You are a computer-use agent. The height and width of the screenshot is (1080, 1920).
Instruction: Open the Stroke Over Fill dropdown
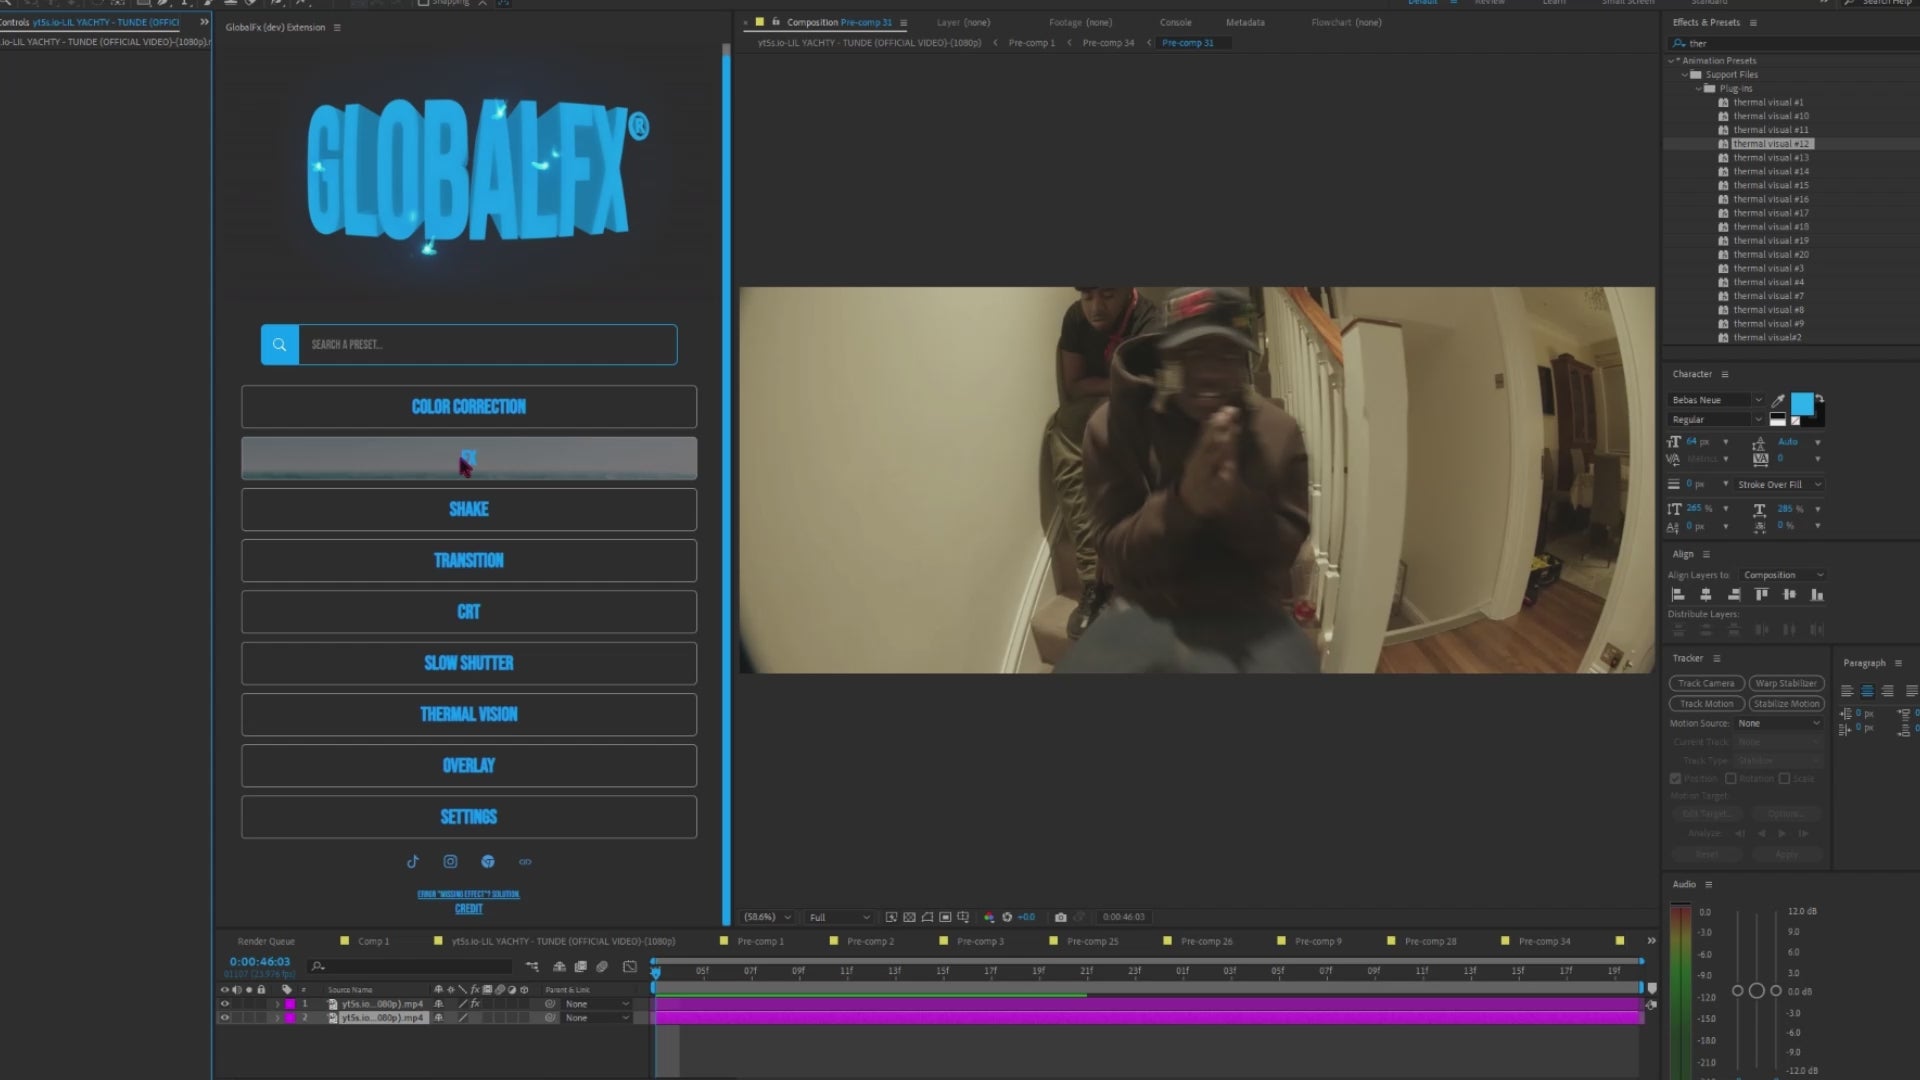coord(1779,485)
